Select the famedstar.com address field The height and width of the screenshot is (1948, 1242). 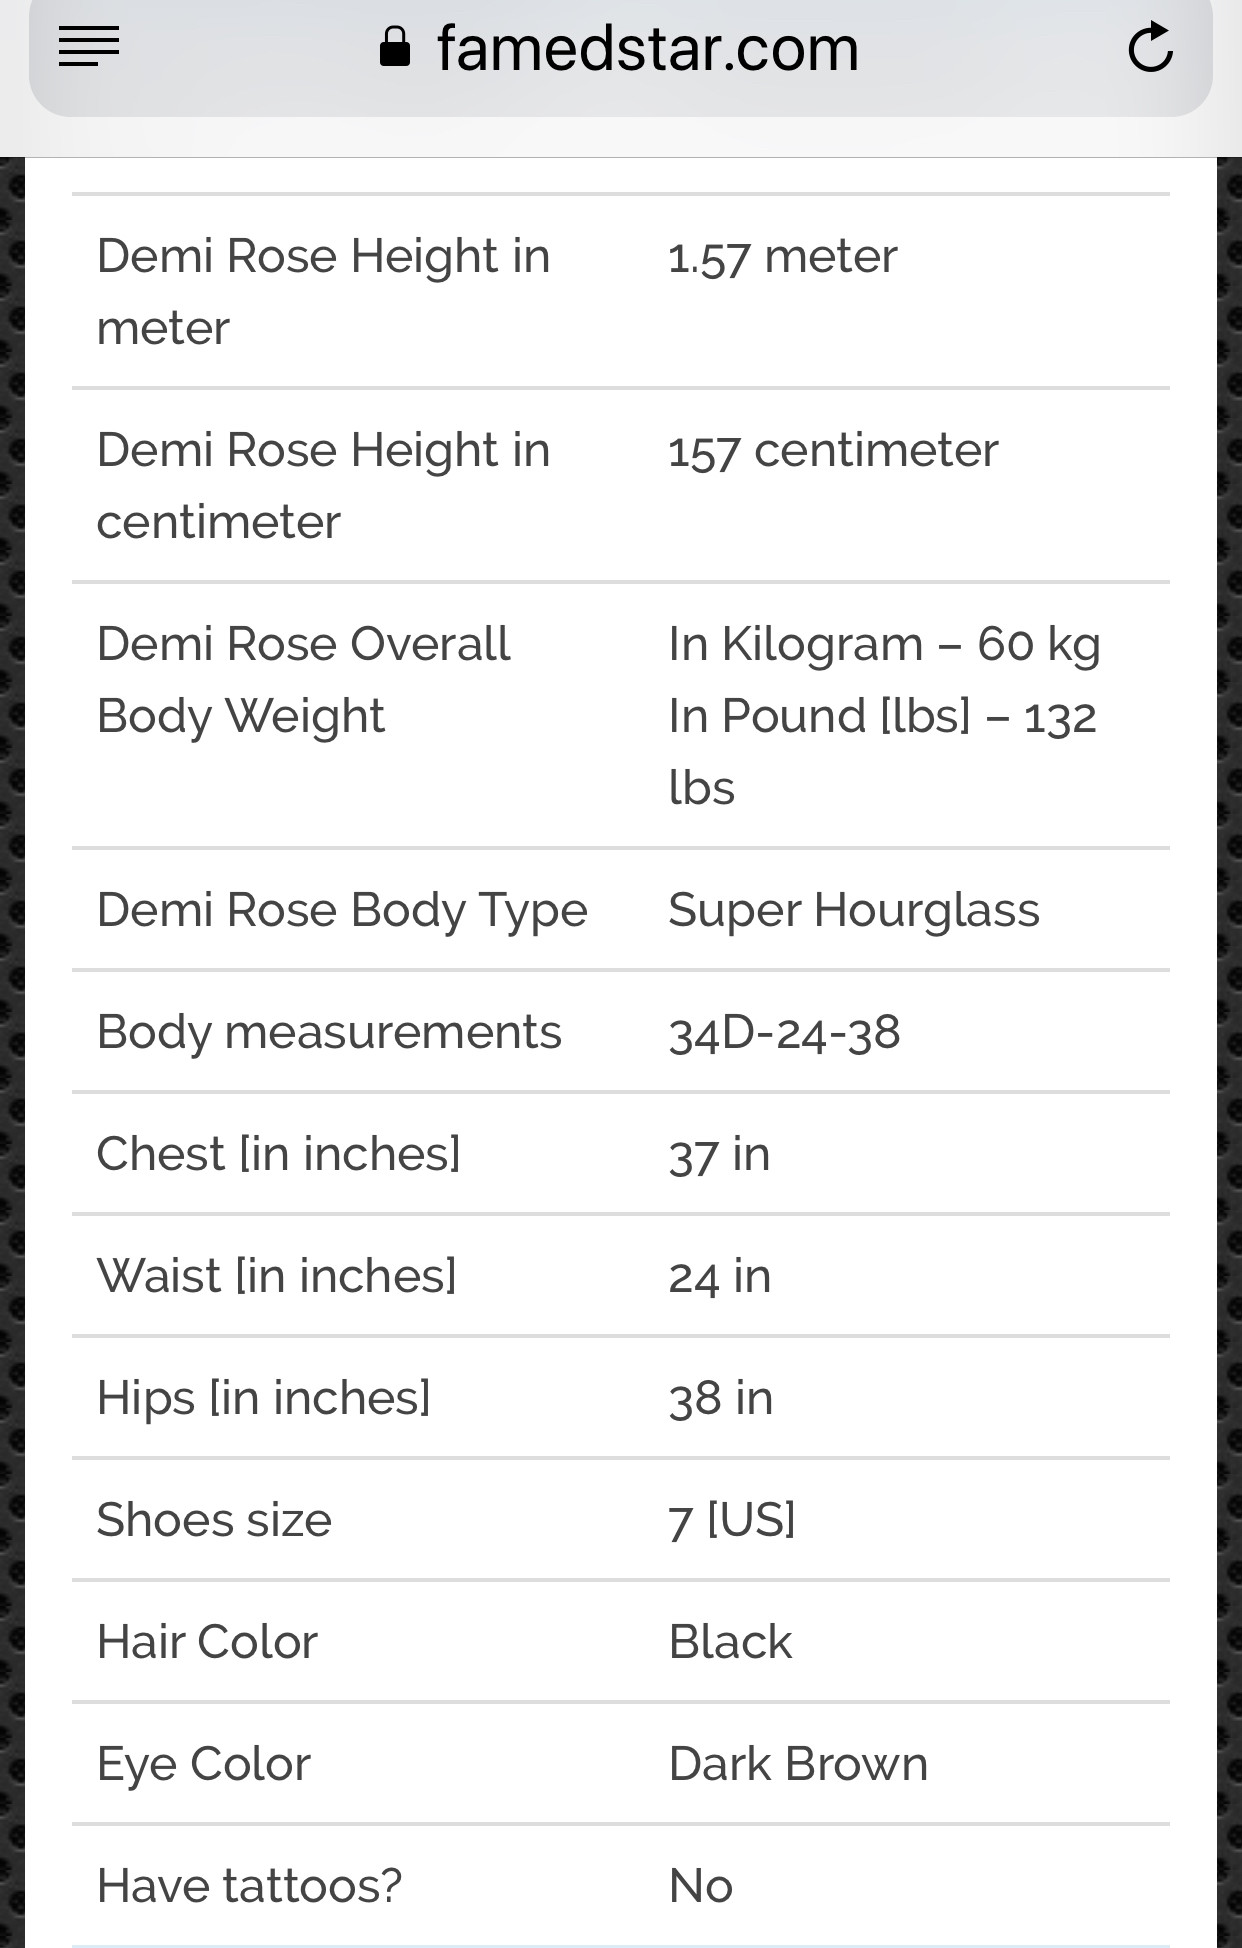tap(620, 50)
